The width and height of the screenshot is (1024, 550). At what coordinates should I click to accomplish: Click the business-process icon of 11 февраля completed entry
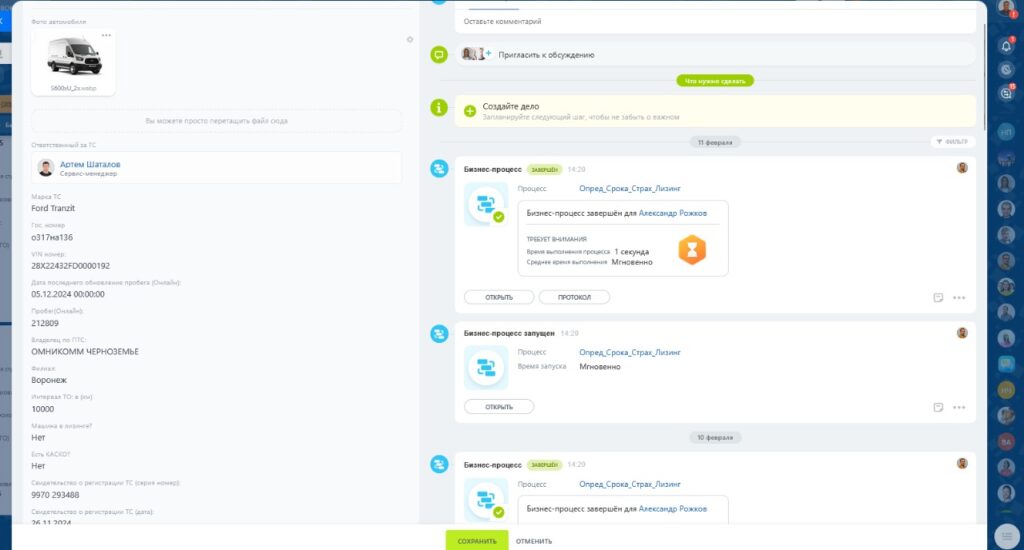[439, 169]
